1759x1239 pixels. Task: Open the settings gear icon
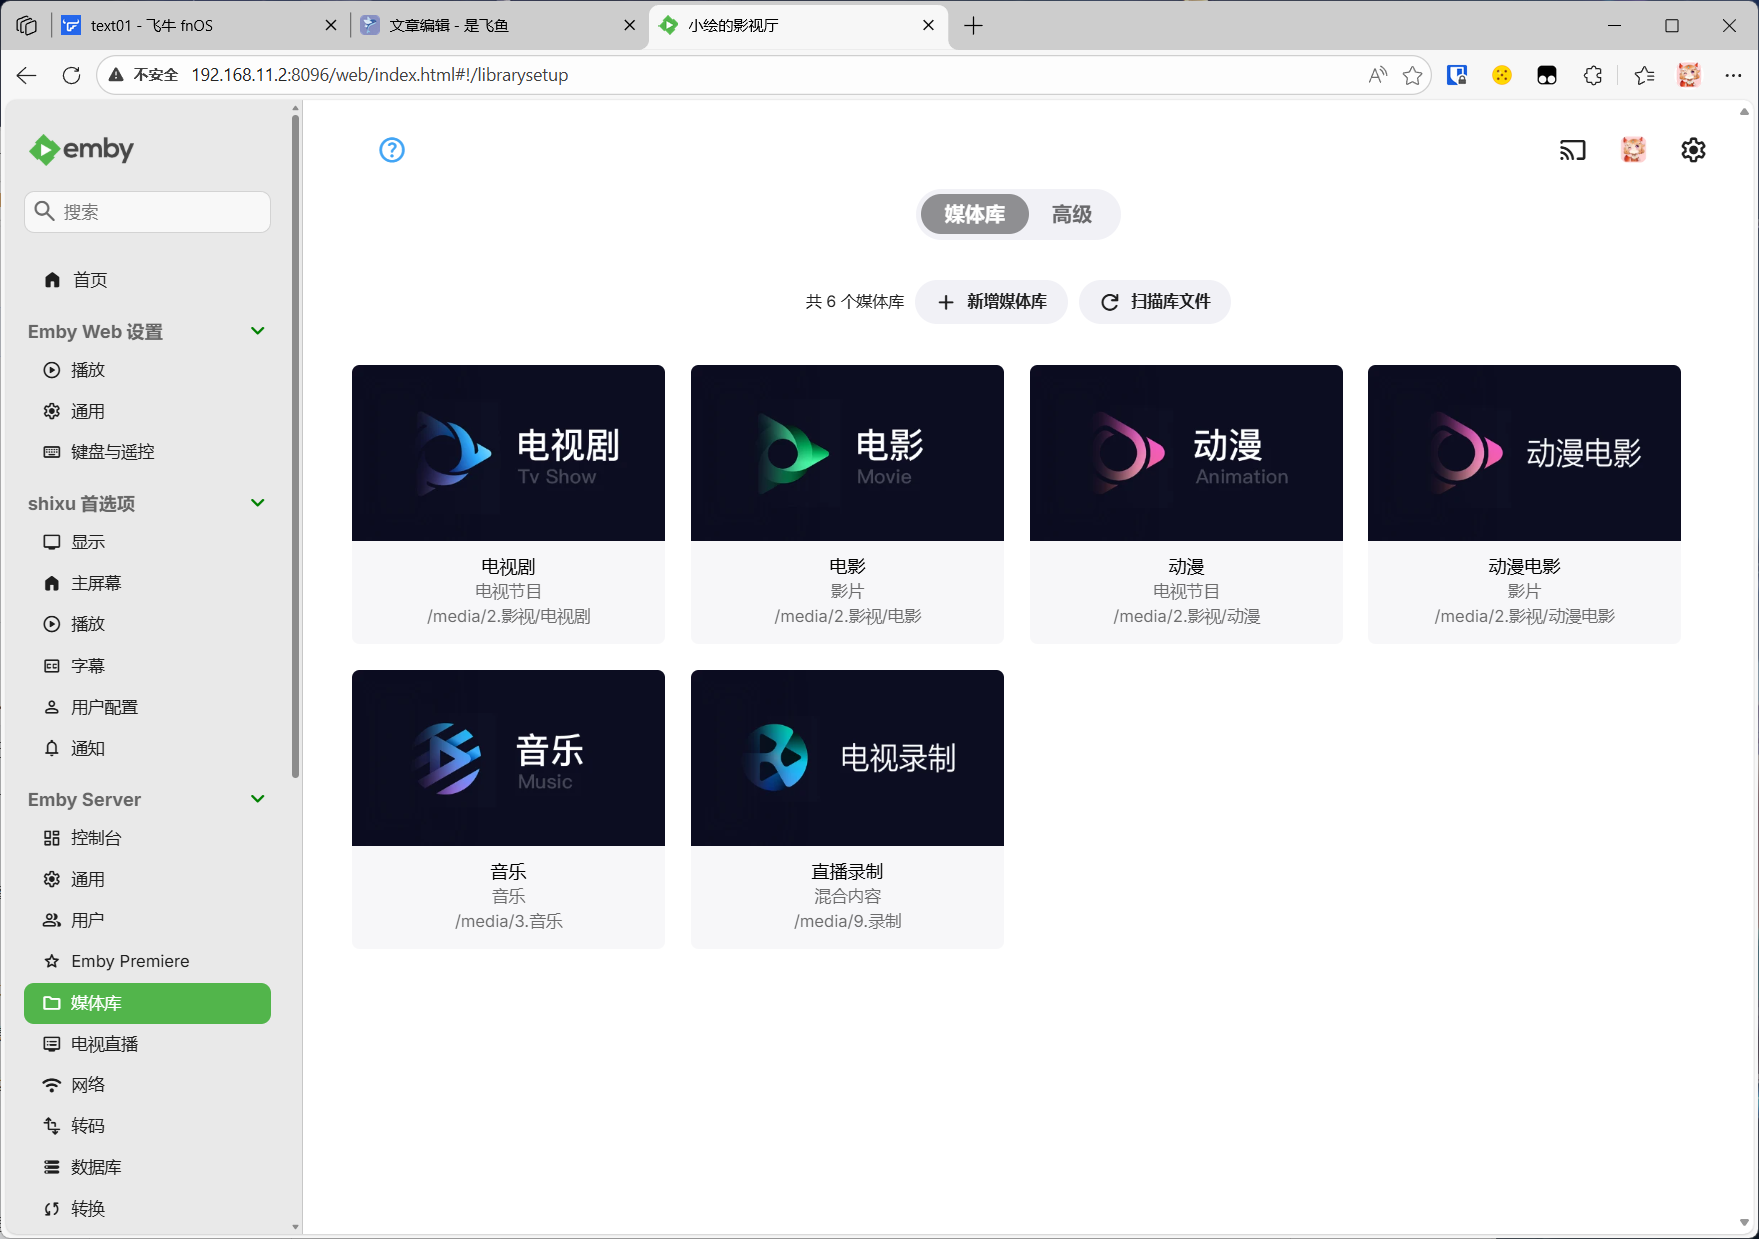pyautogui.click(x=1692, y=150)
